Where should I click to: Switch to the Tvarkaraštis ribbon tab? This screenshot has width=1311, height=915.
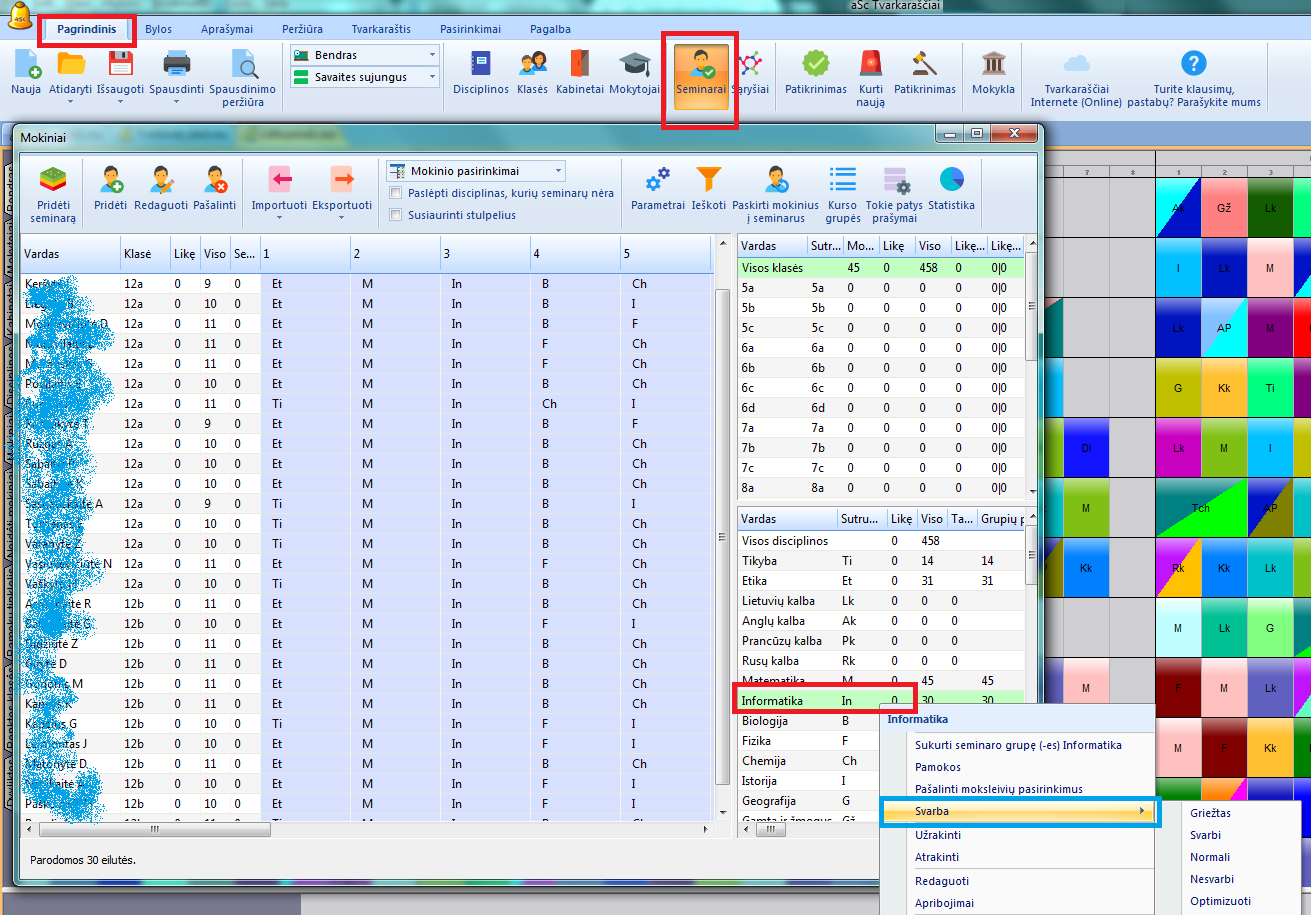point(380,29)
